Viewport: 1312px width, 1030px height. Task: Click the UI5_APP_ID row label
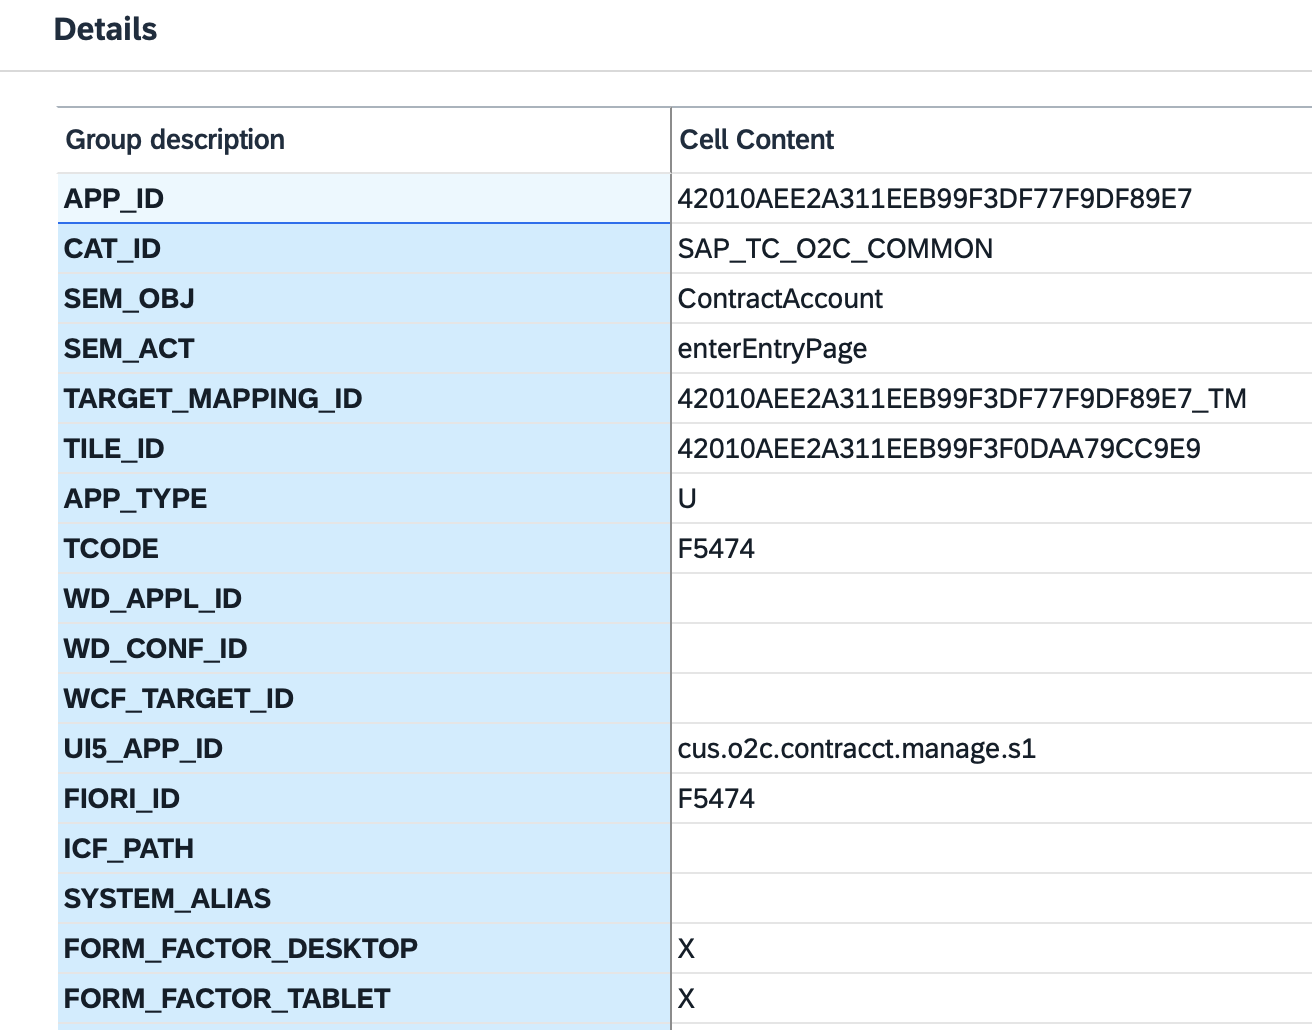[364, 748]
